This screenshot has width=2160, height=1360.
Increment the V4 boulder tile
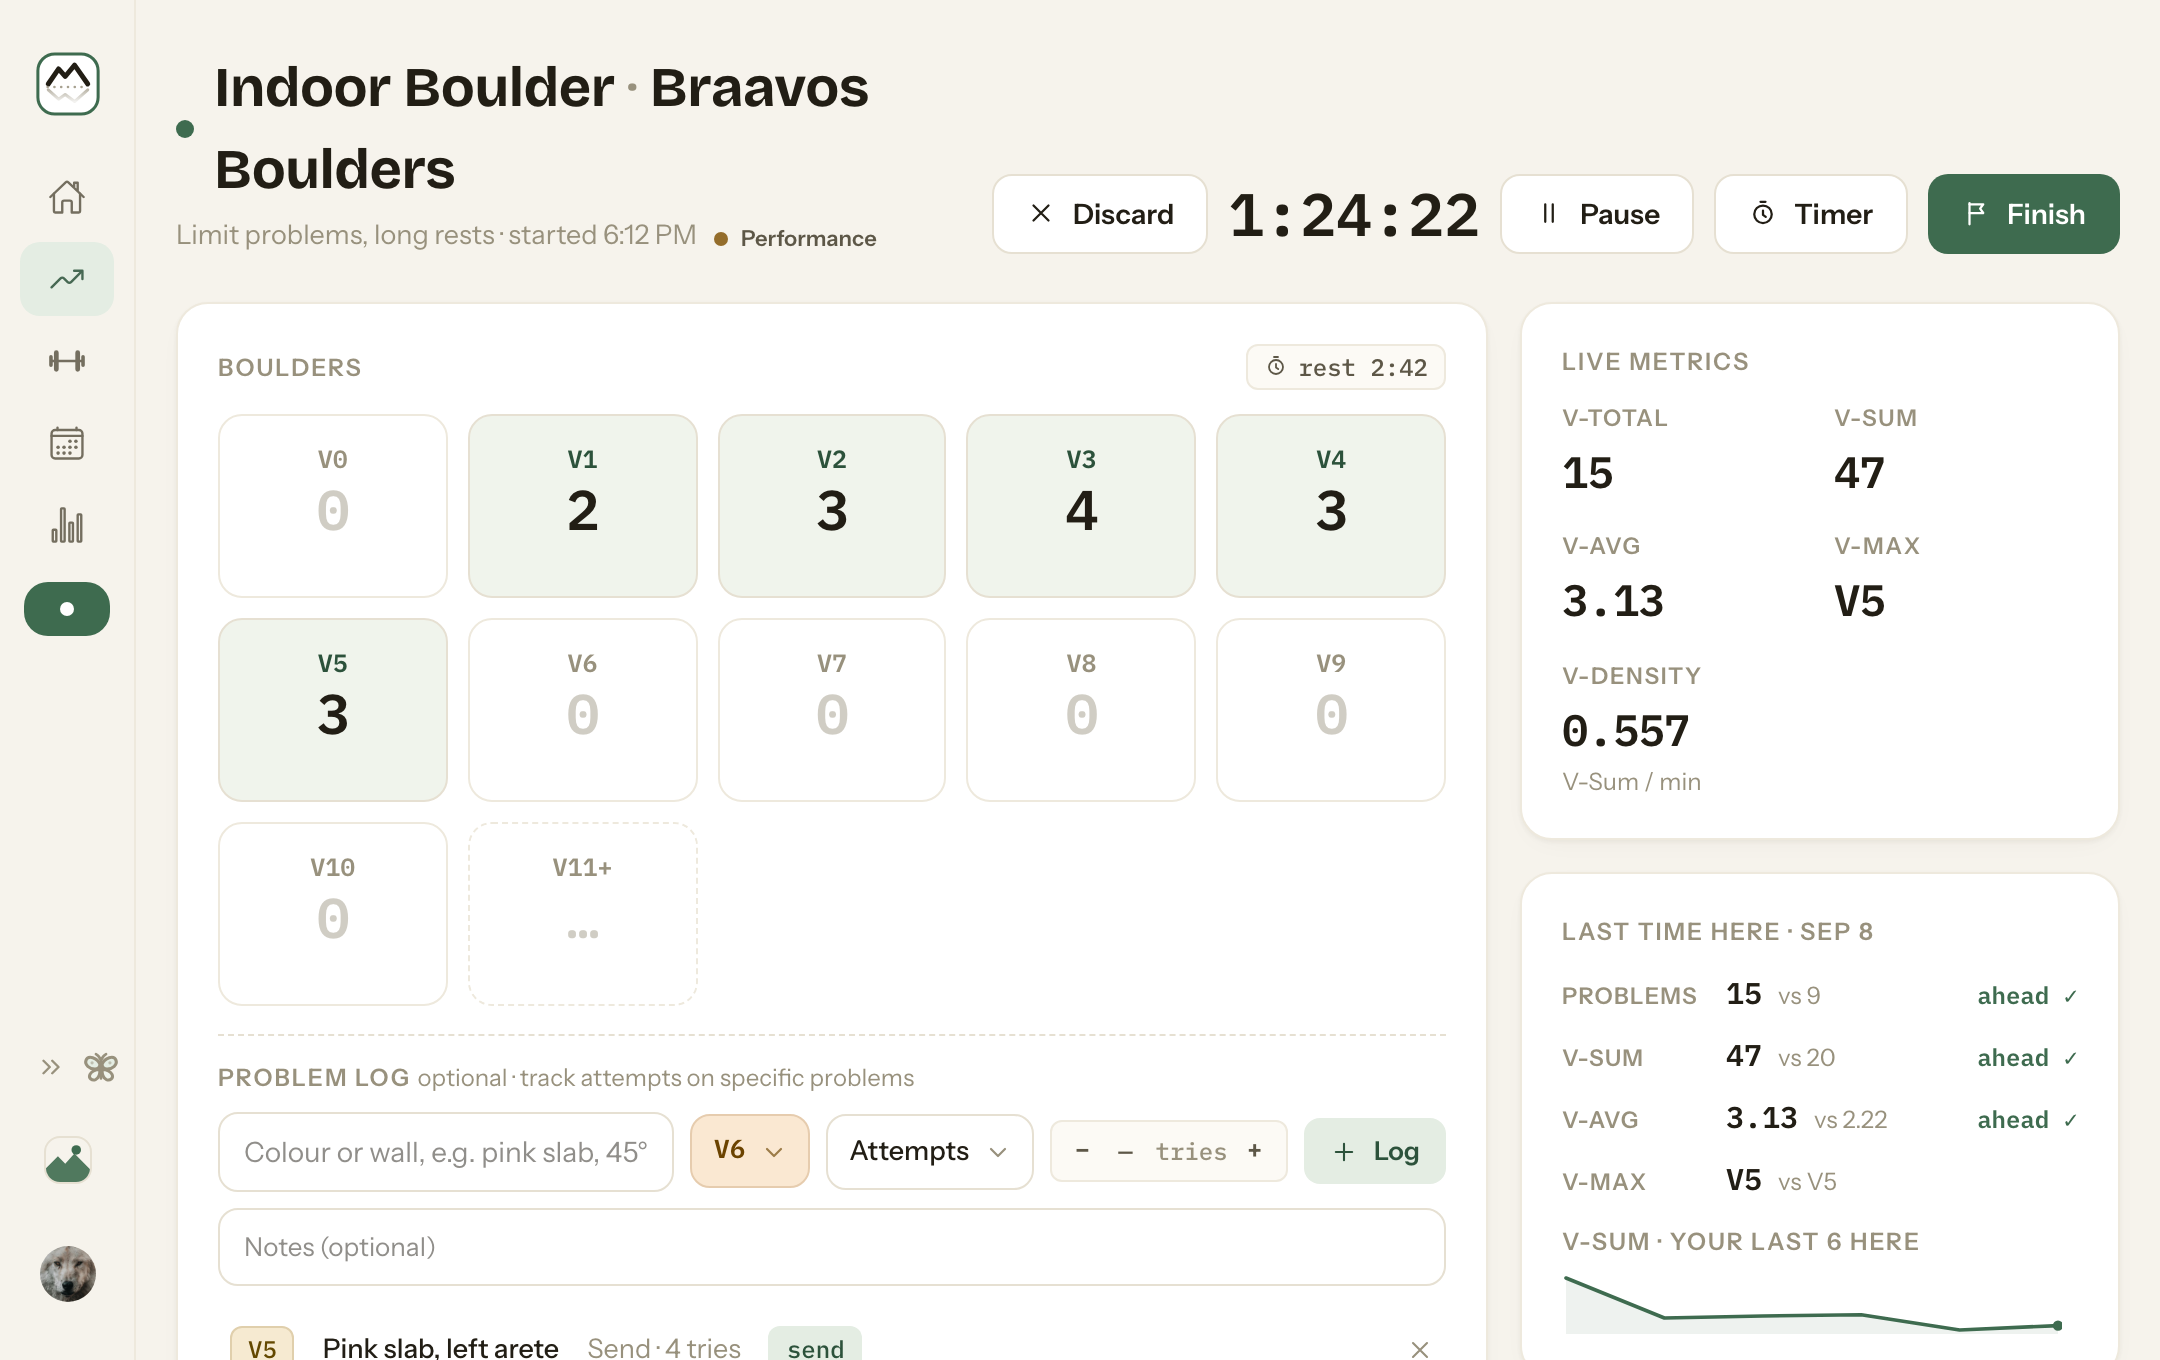(1331, 506)
